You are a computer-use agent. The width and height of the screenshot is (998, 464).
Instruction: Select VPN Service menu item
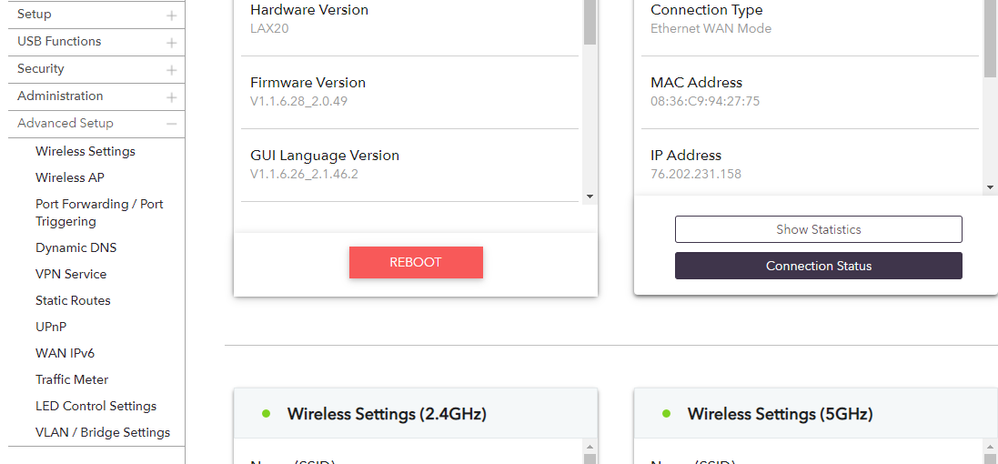click(x=71, y=274)
